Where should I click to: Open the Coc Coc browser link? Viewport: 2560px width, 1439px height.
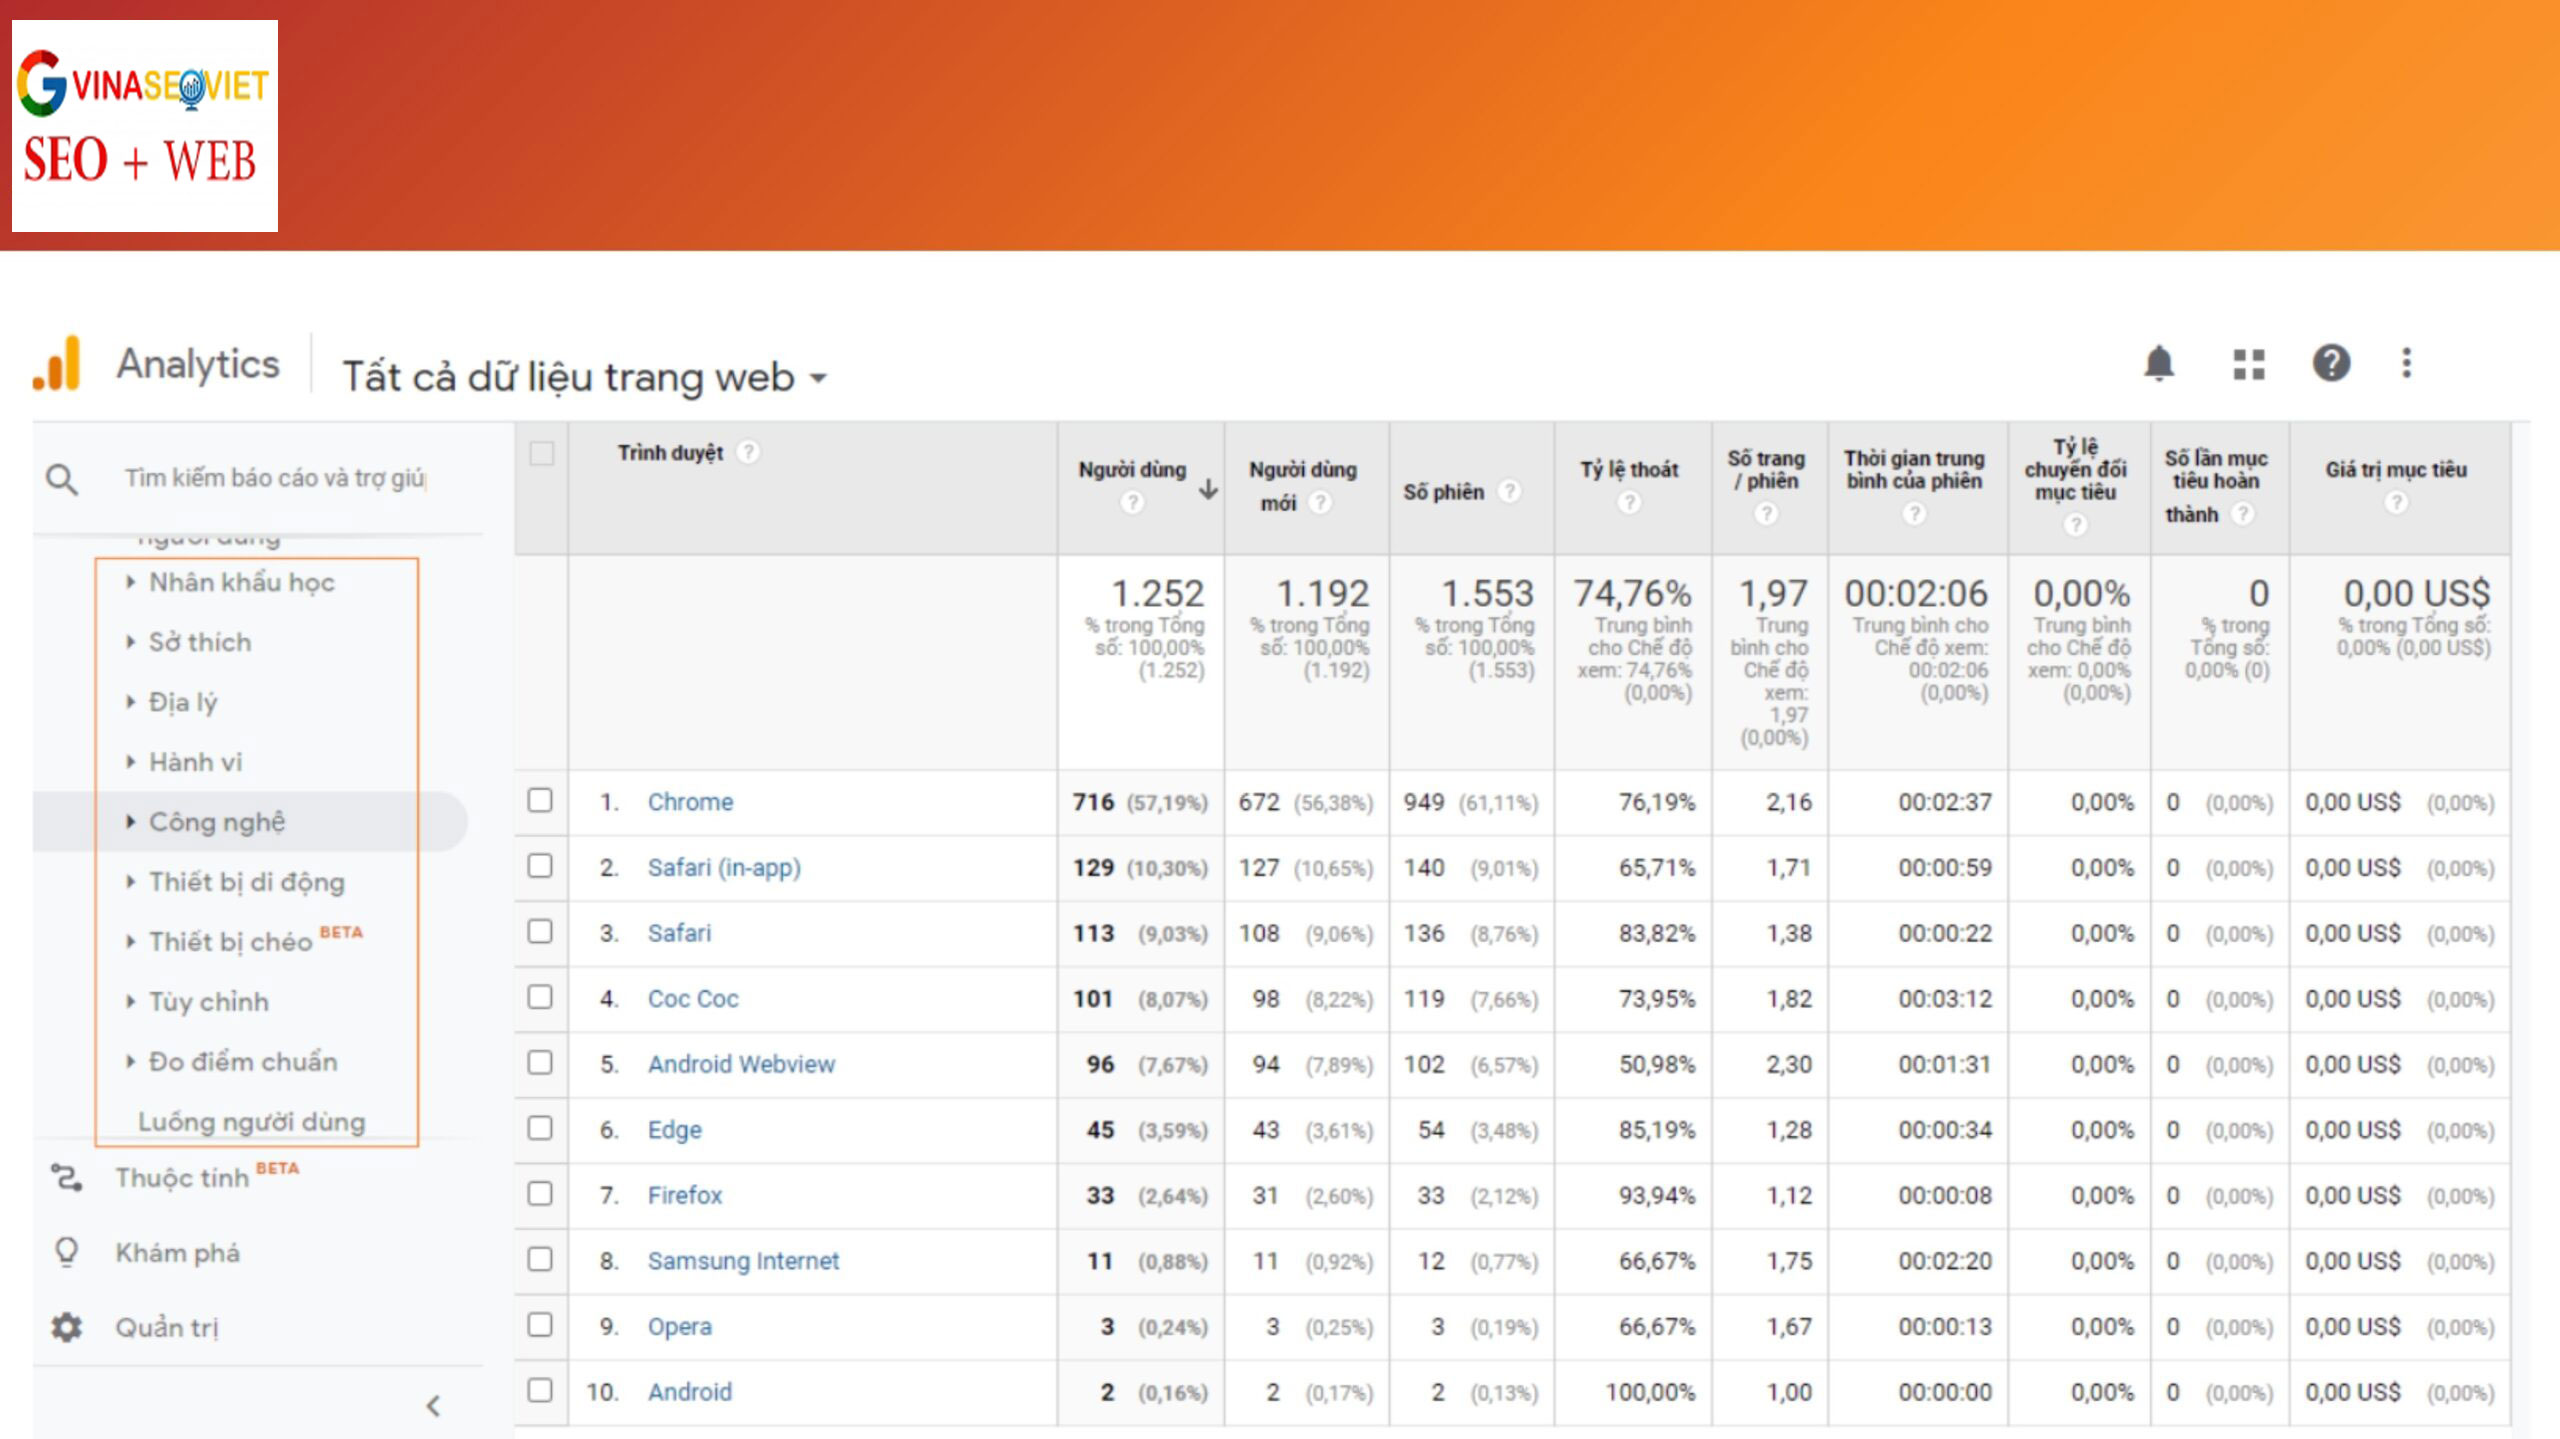[693, 998]
